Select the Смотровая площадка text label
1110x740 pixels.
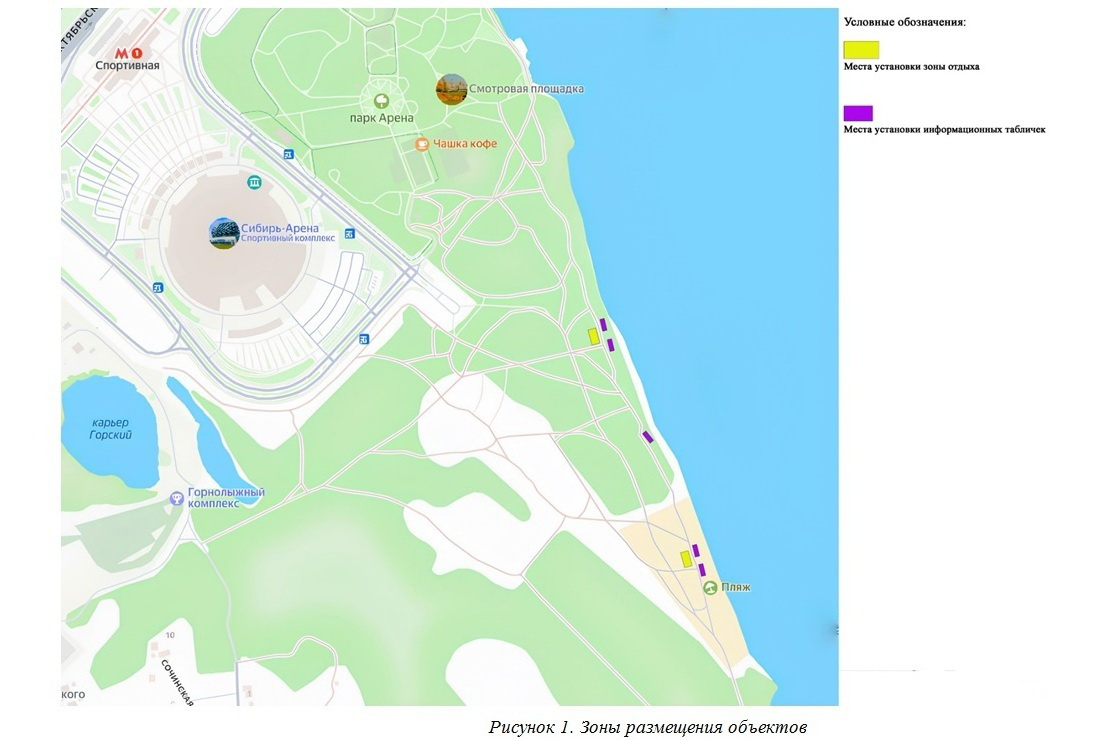tap(526, 89)
